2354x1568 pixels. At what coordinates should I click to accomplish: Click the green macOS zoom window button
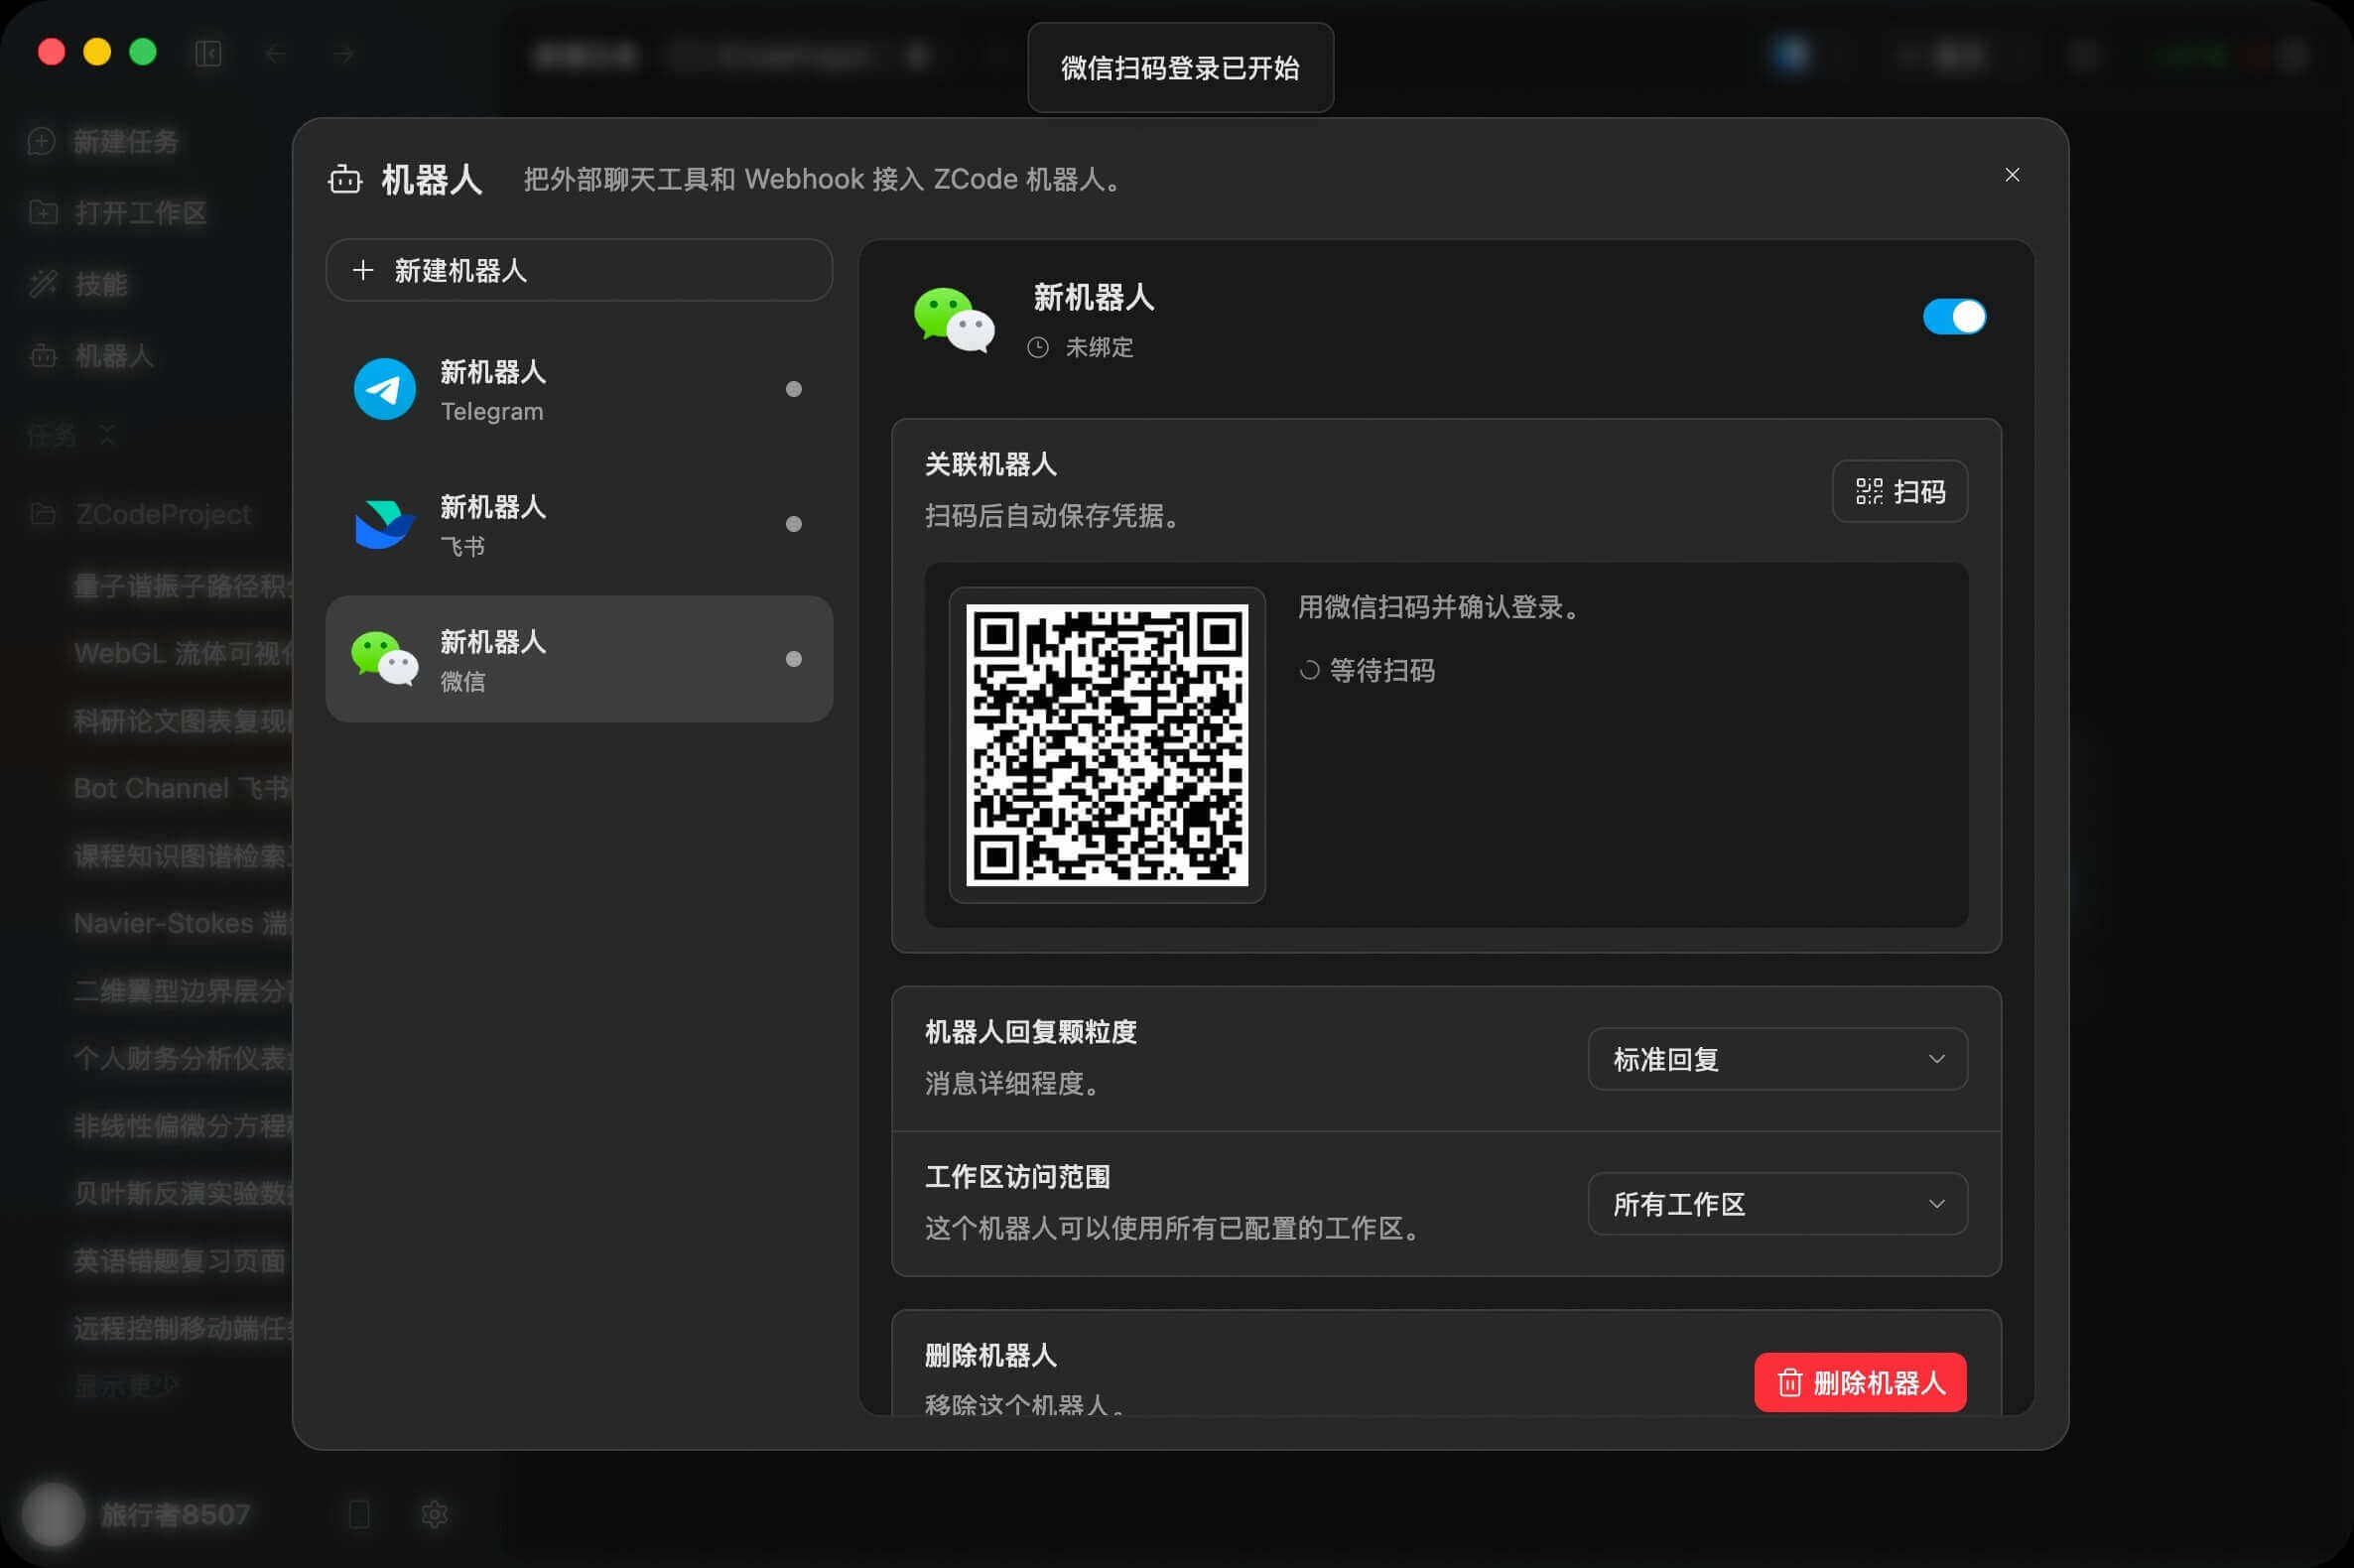(143, 52)
